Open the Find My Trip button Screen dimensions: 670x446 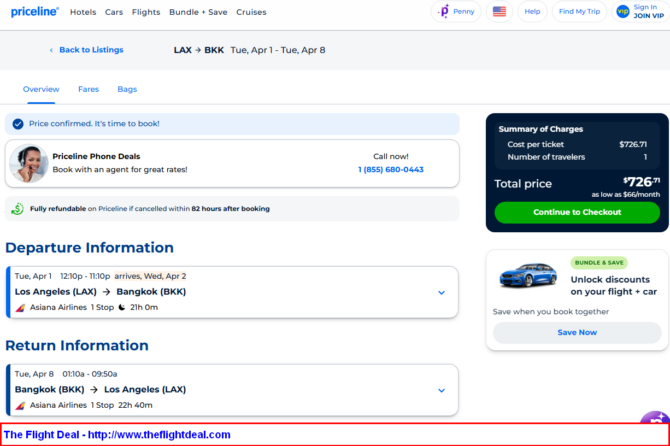(x=579, y=12)
